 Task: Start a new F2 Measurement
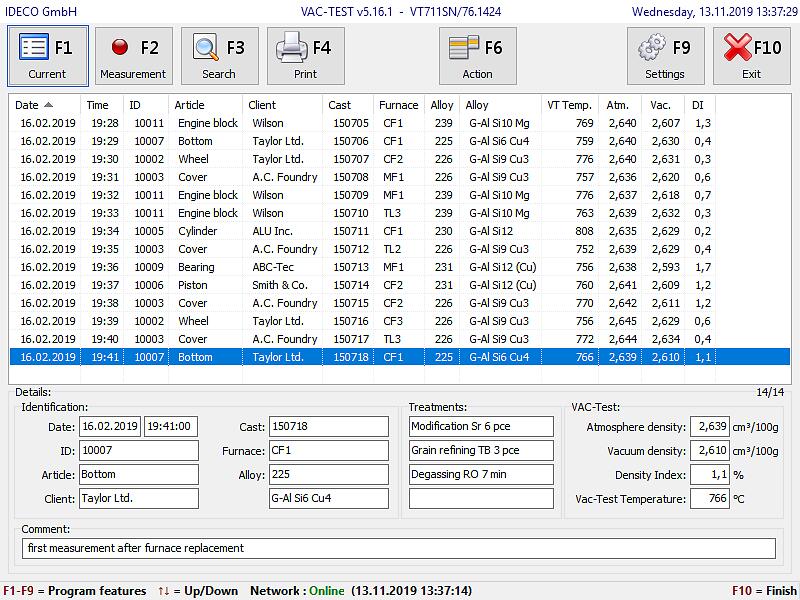[x=134, y=56]
